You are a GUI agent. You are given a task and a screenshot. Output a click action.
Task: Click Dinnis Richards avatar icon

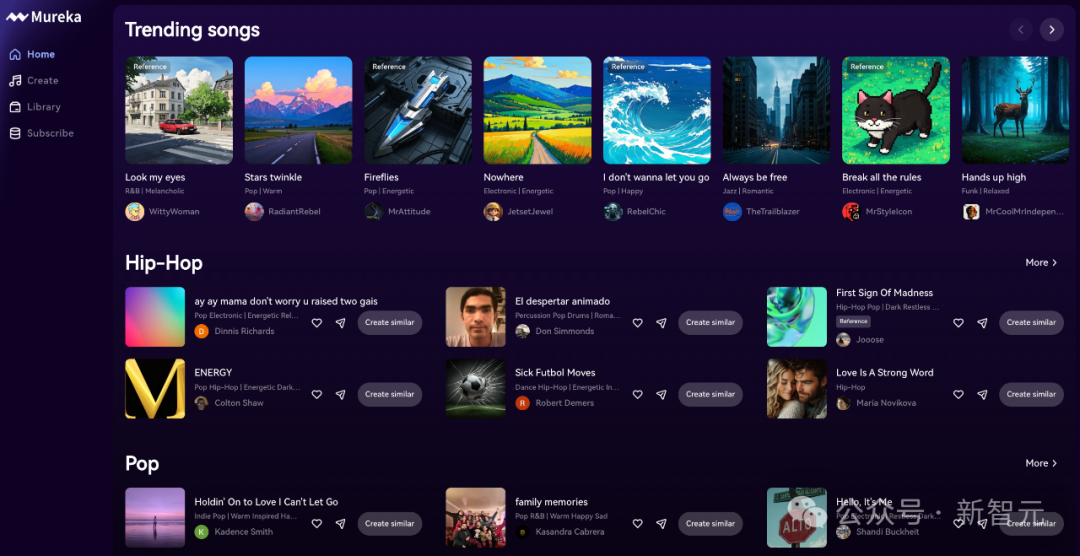pyautogui.click(x=202, y=331)
